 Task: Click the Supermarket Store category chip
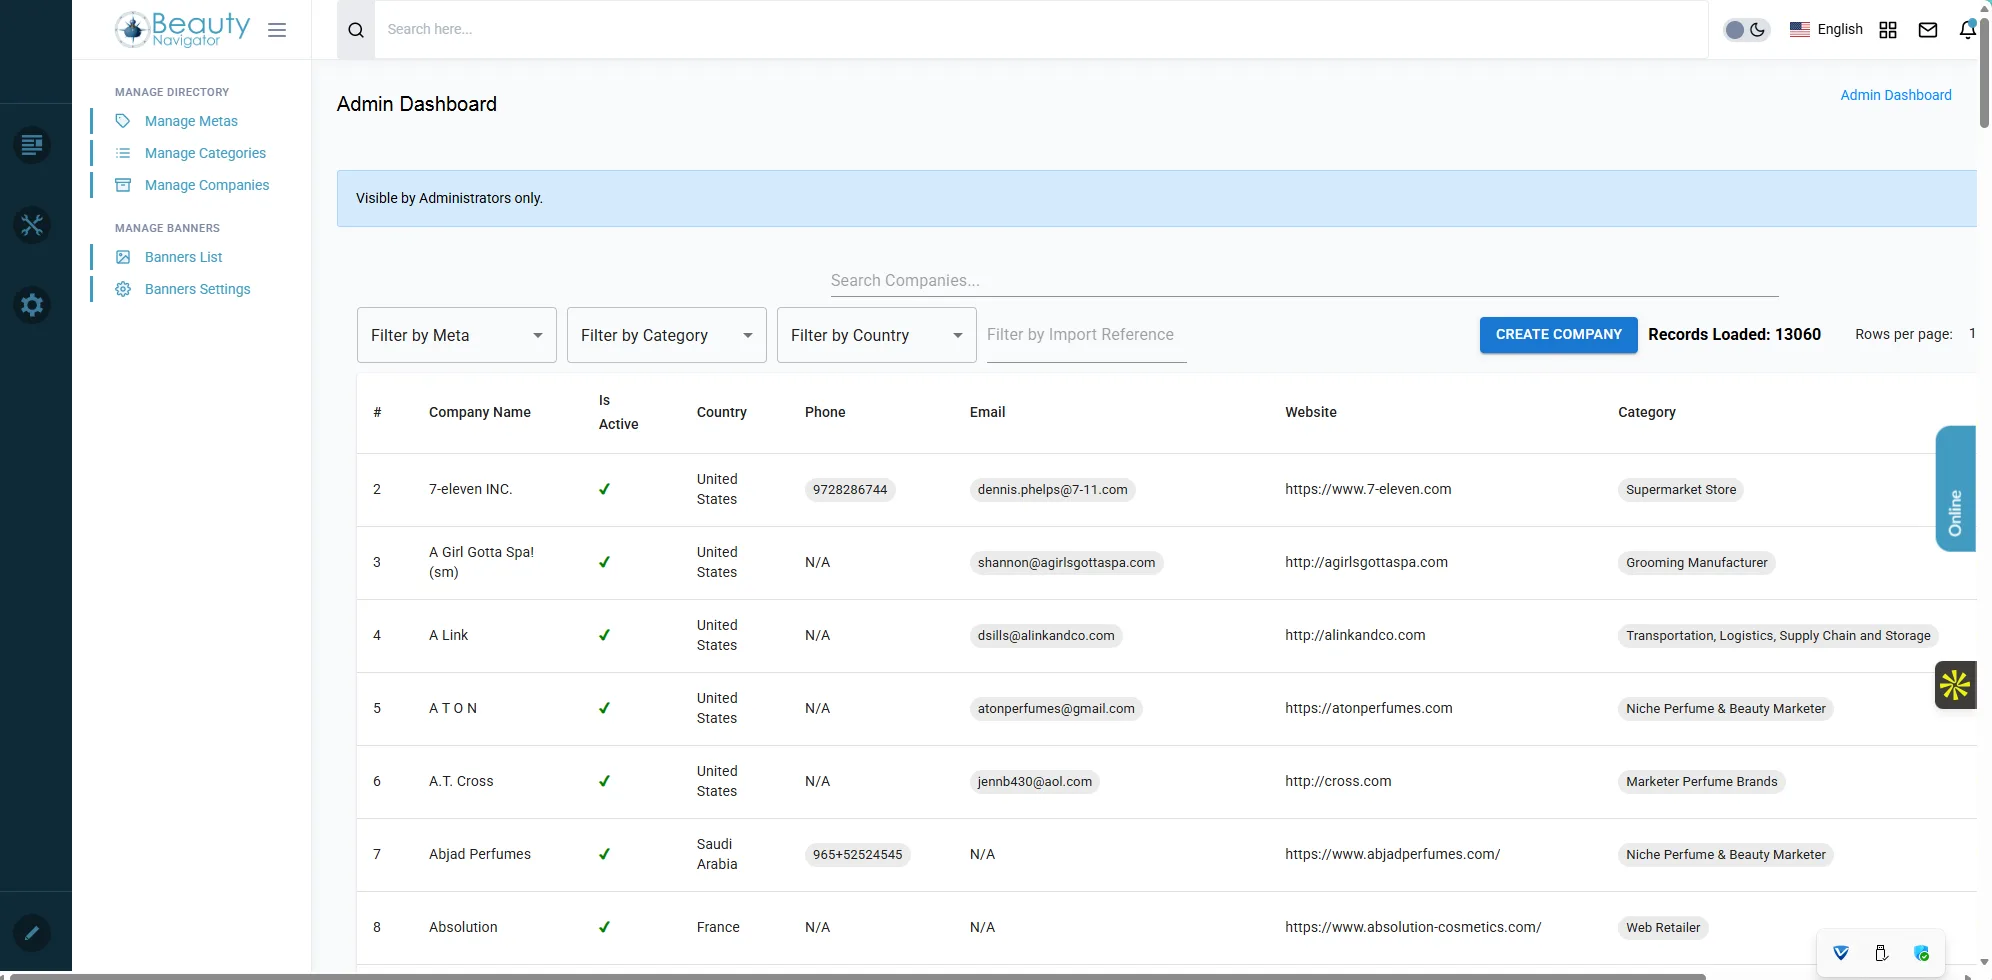pos(1681,490)
